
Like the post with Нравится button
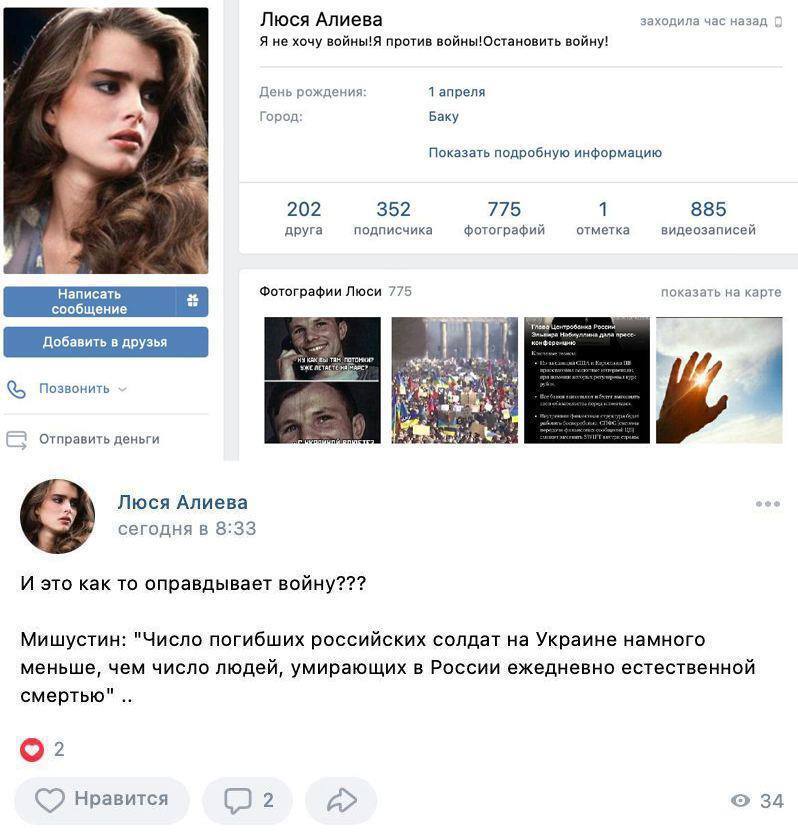click(x=102, y=800)
